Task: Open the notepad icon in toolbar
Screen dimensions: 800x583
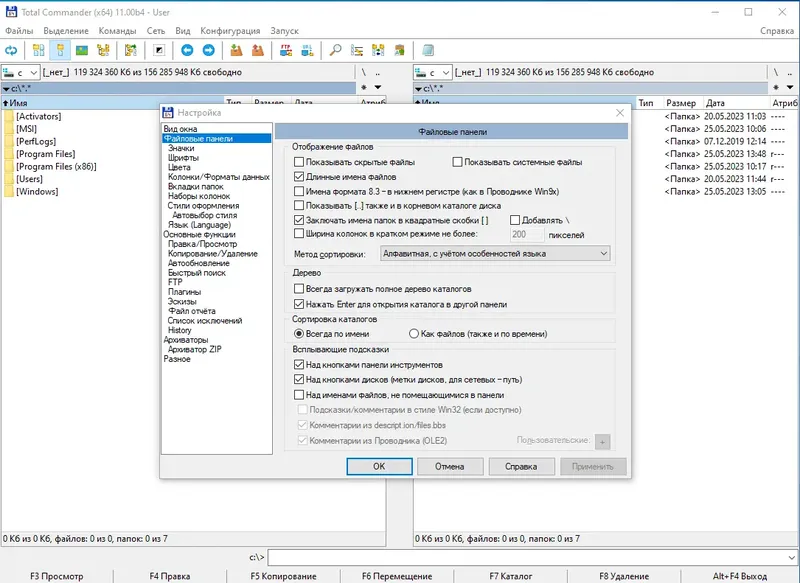Action: [428, 50]
